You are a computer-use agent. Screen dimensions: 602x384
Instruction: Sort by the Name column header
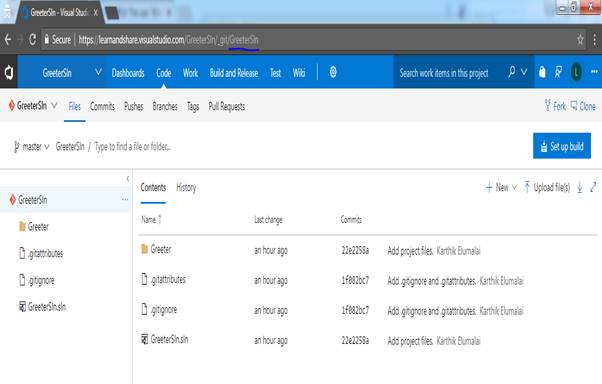151,220
